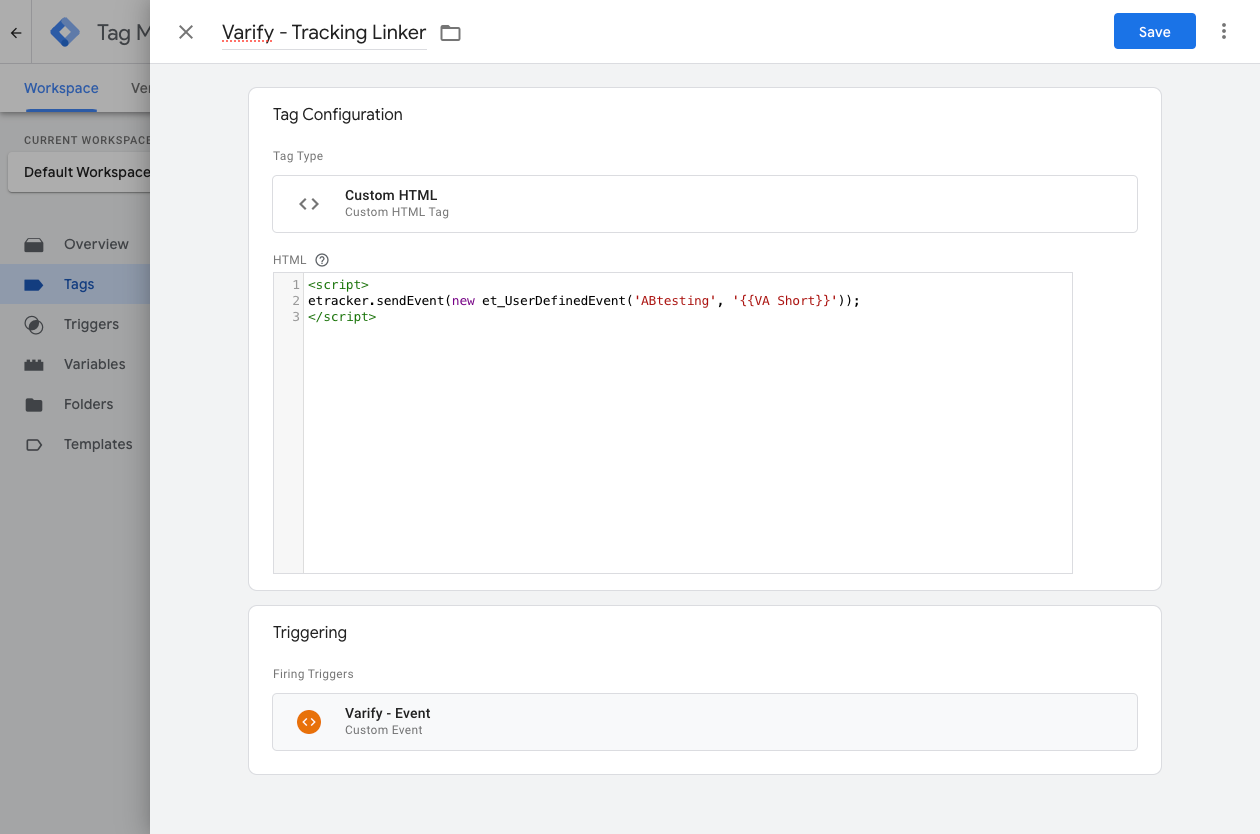Click the etracker.sendEvent code line
Screen dimensions: 1260x834
(x=584, y=301)
